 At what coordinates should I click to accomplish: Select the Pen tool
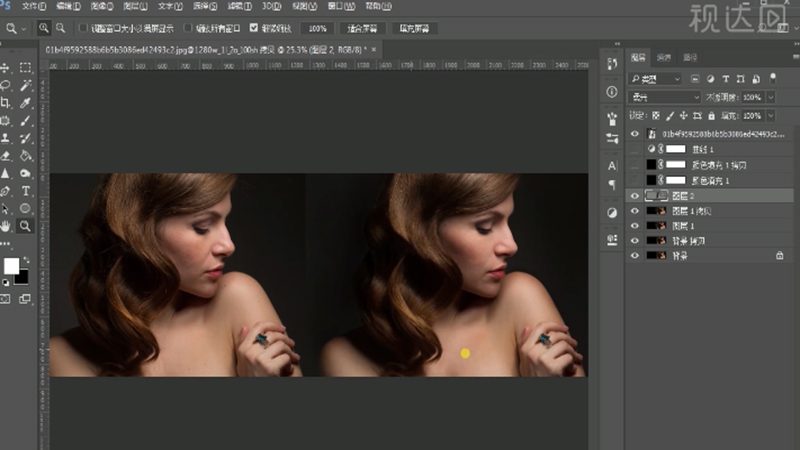(5, 191)
